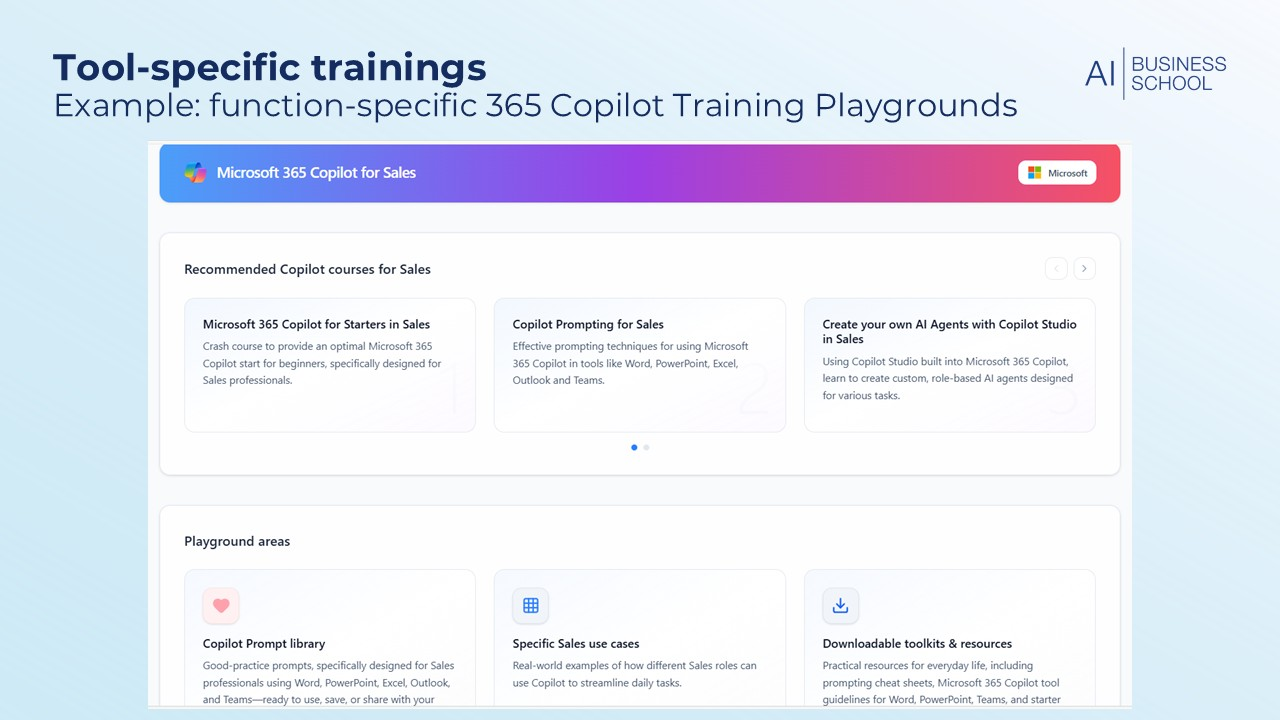Open the Copilot Prompting for Sales course
The image size is (1280, 720).
[640, 365]
